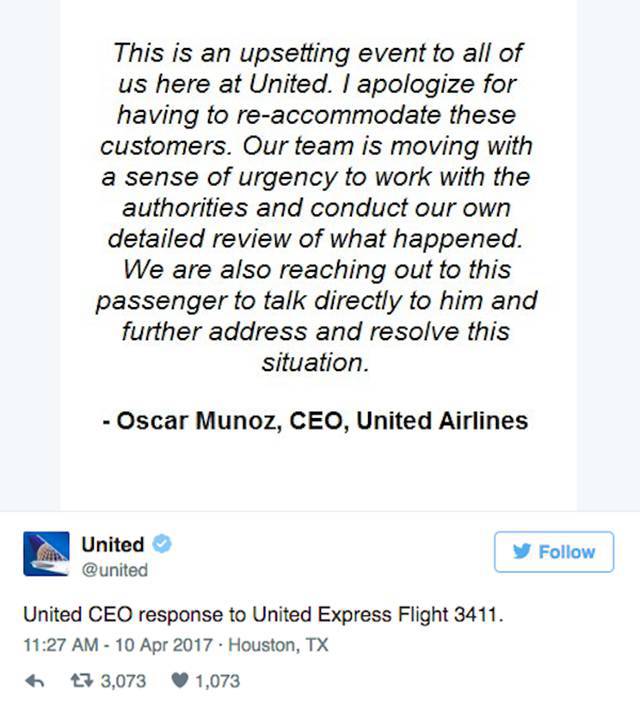The width and height of the screenshot is (640, 708).
Task: Click the 1,073 likes count
Action: pyautogui.click(x=217, y=681)
